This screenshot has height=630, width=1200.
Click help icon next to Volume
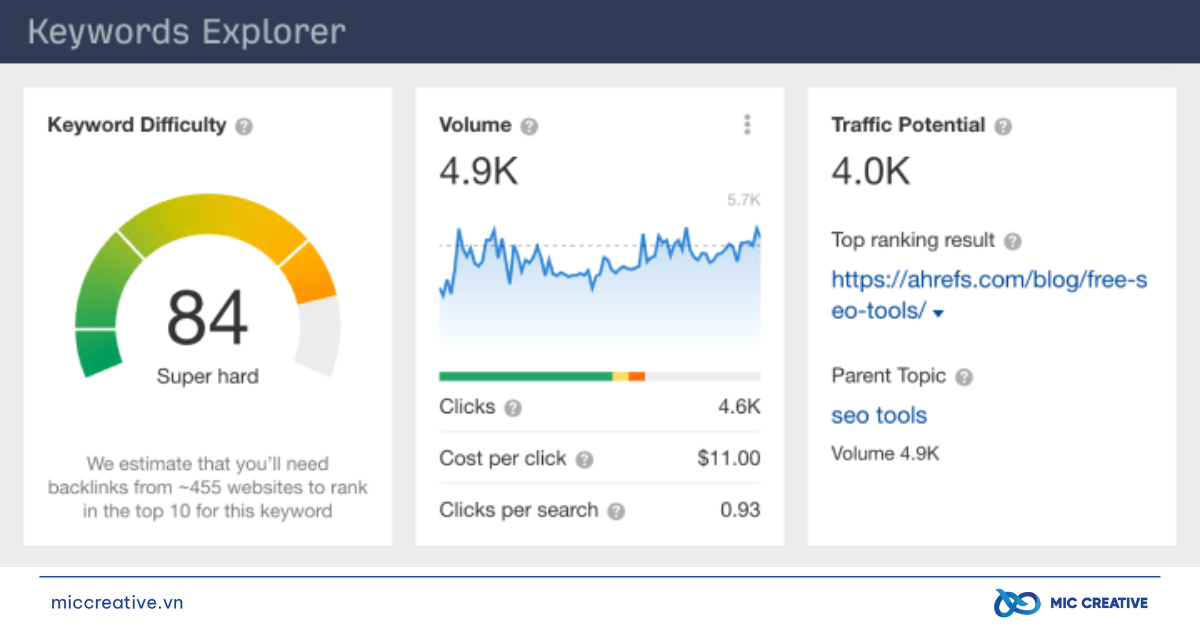coord(529,126)
